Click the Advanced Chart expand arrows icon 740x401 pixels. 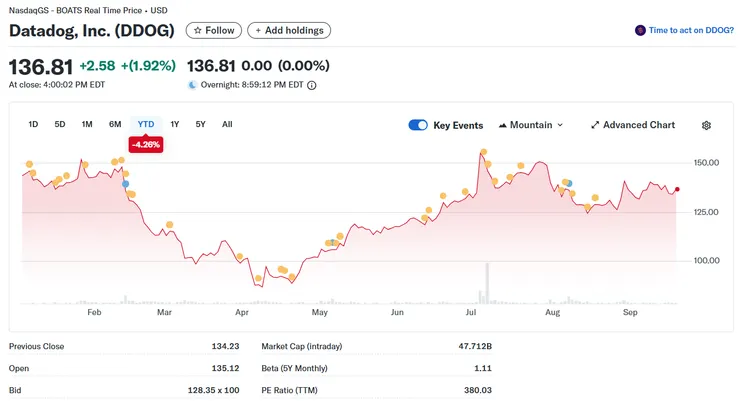click(x=595, y=125)
